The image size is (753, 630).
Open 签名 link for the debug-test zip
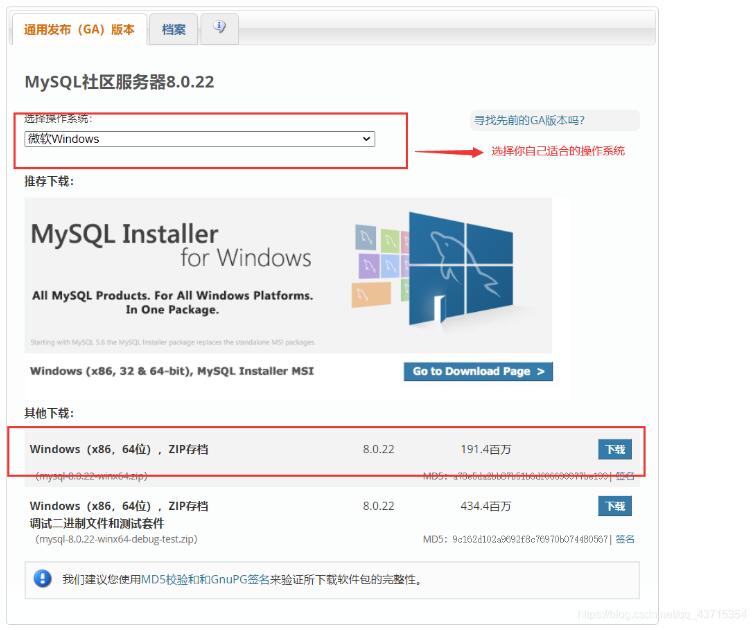(625, 539)
